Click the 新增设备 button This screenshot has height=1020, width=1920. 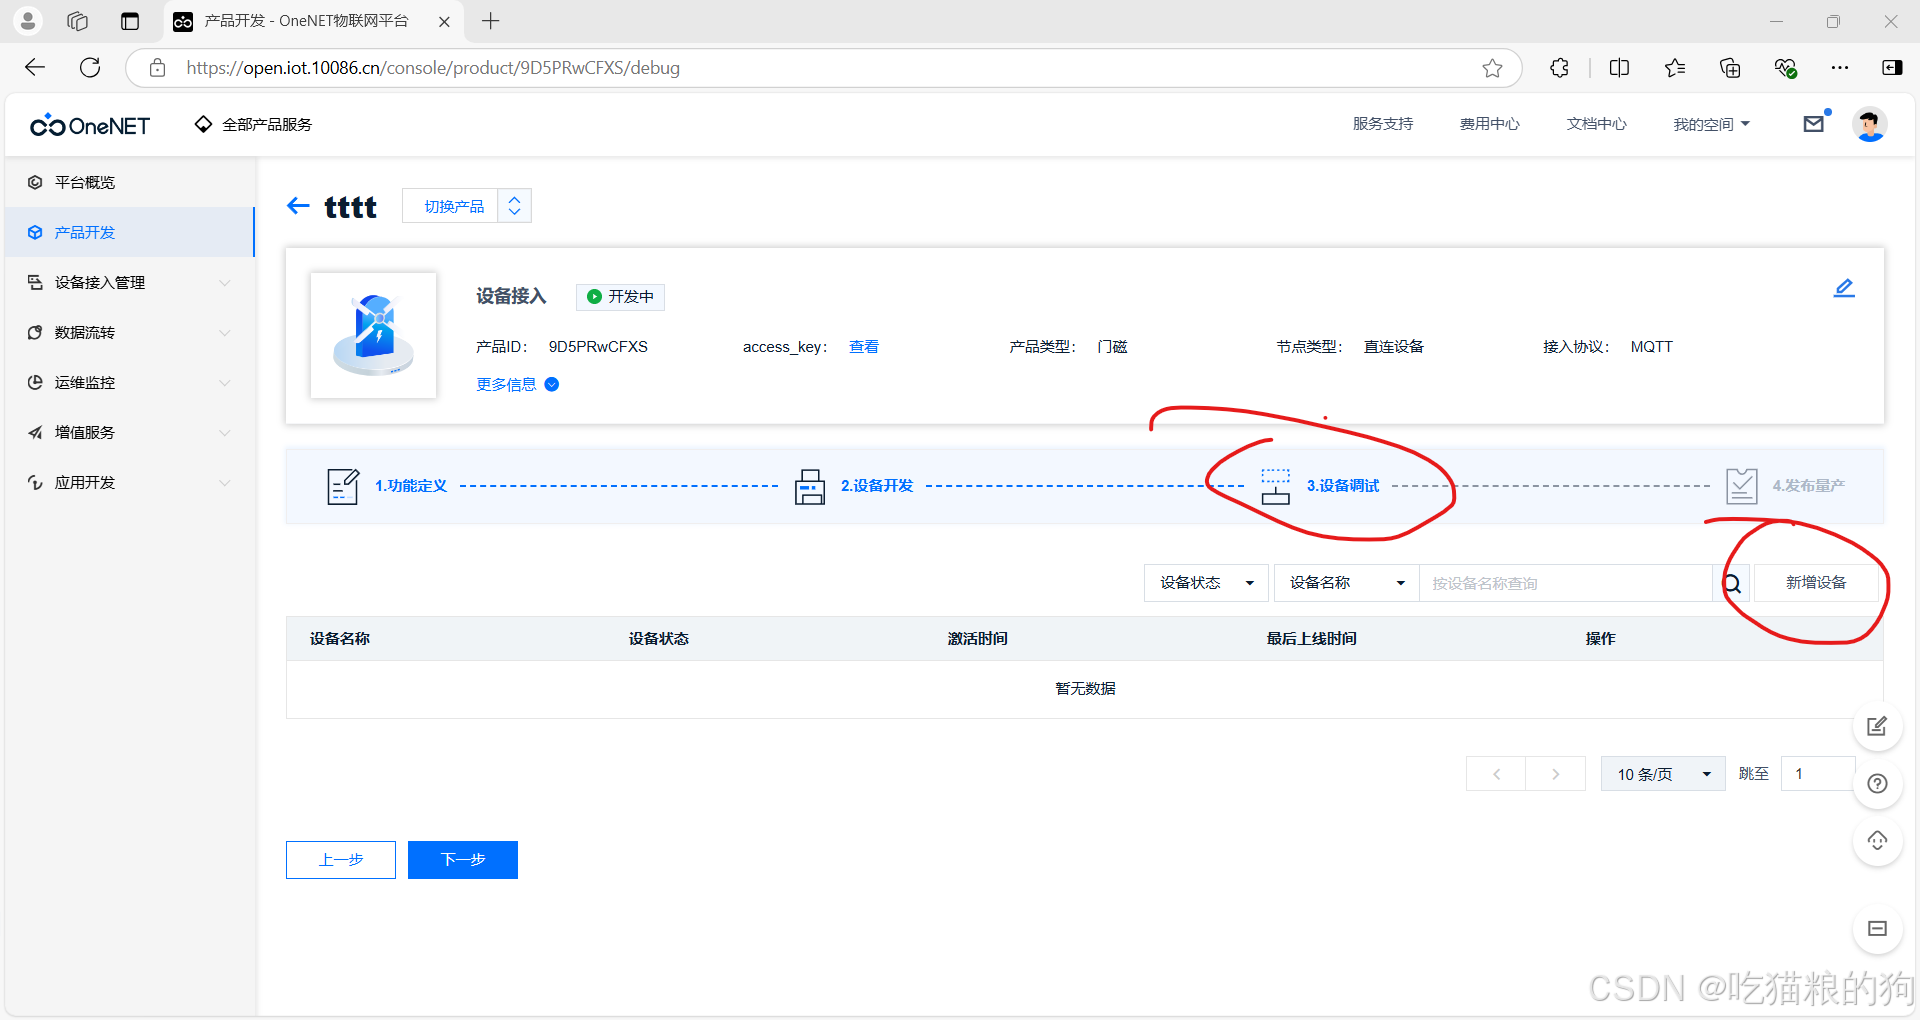point(1815,582)
